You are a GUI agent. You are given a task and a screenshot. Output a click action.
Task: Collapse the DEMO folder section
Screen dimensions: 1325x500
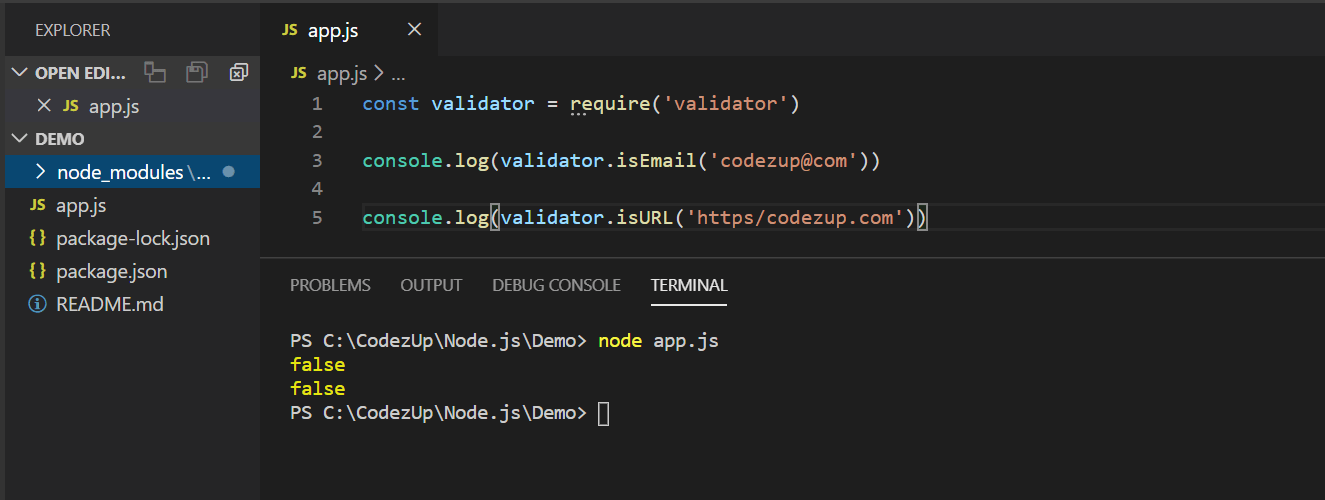[x=20, y=139]
